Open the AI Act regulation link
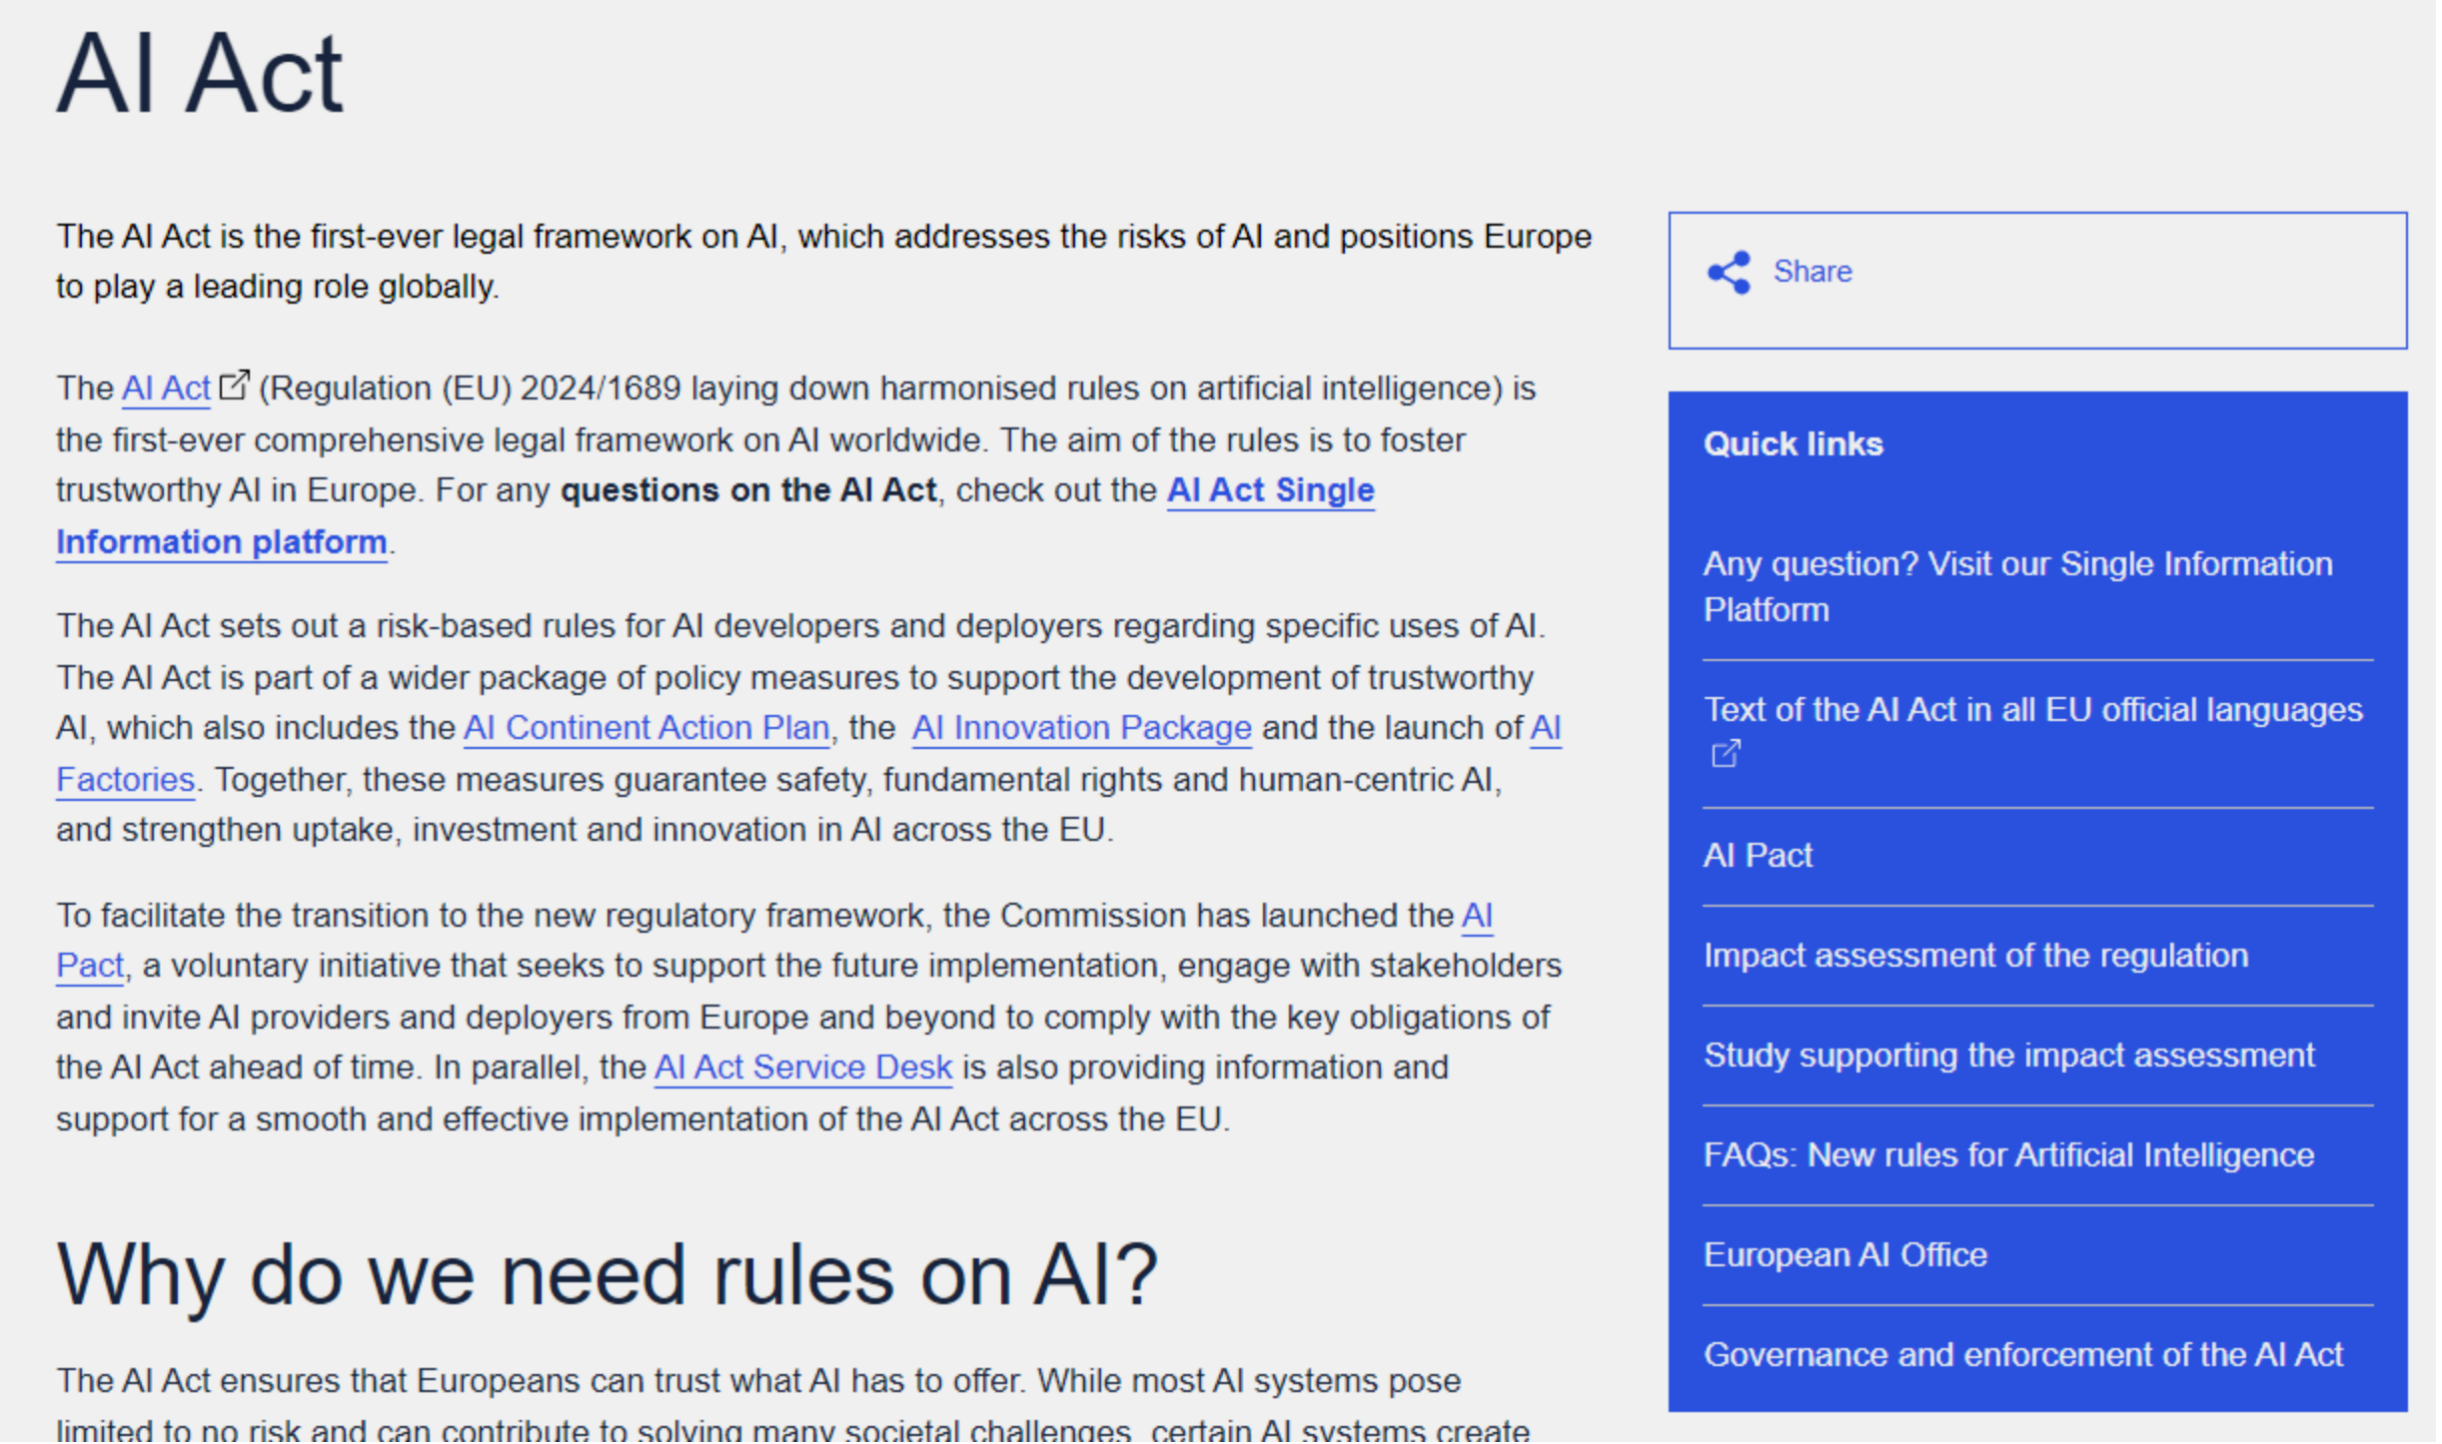 click(x=166, y=388)
